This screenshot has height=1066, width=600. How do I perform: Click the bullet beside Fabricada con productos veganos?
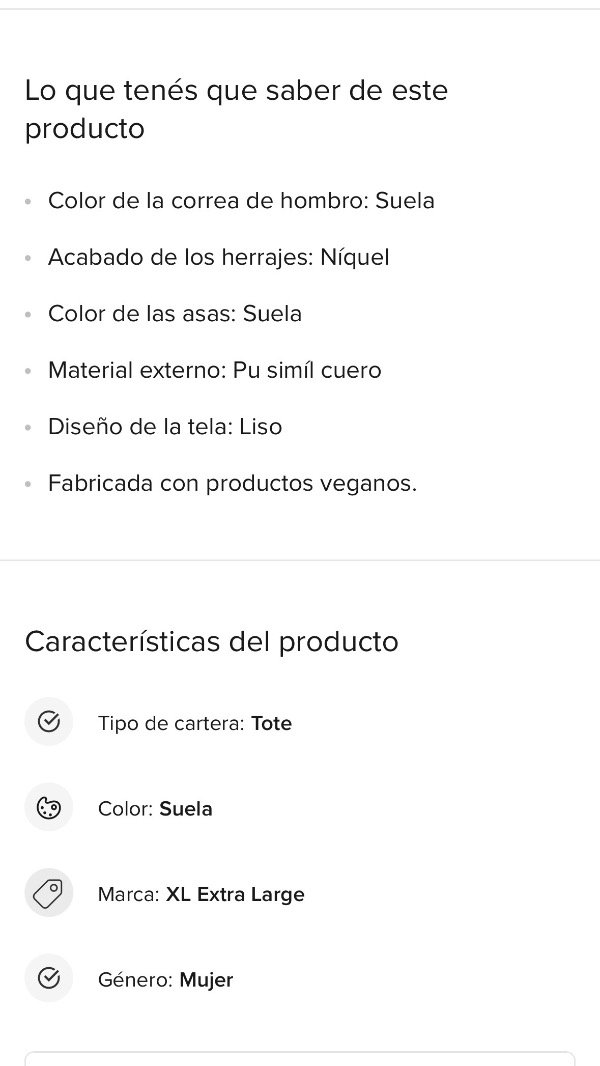click(28, 483)
